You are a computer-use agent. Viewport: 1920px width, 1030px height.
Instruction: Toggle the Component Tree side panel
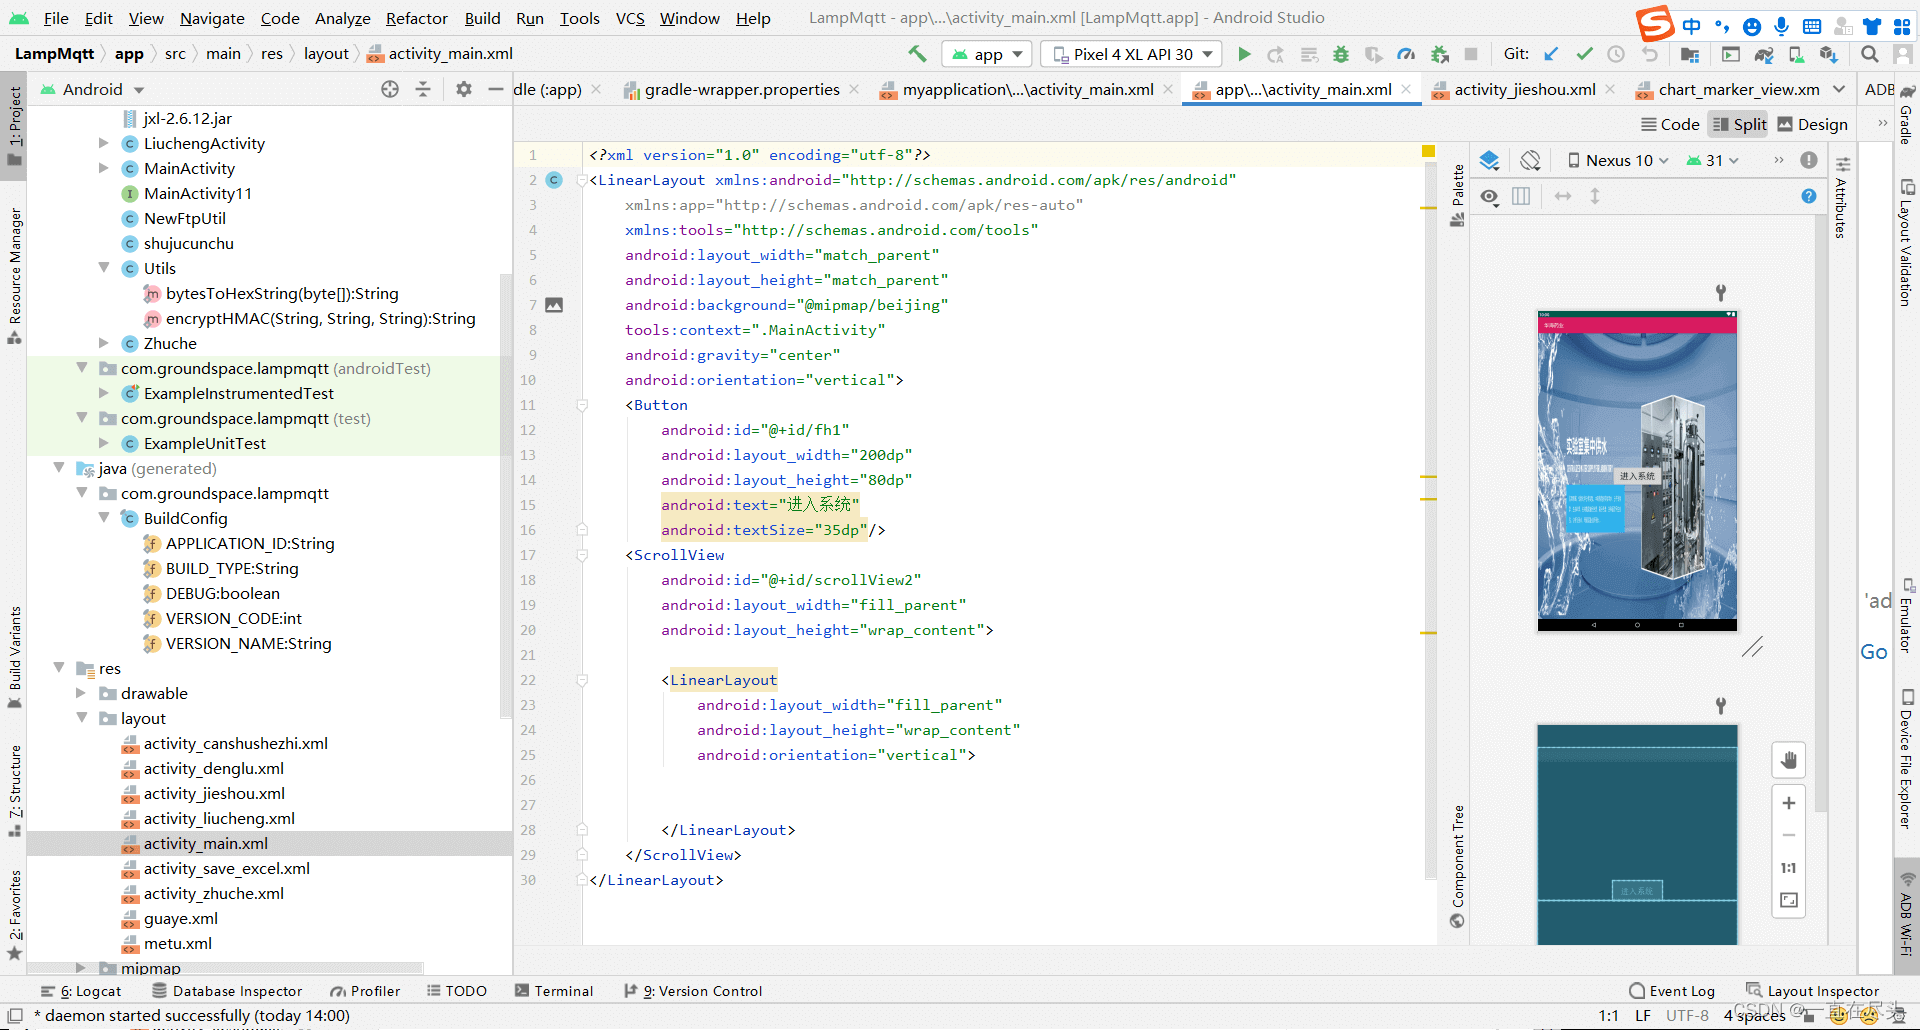pyautogui.click(x=1457, y=866)
